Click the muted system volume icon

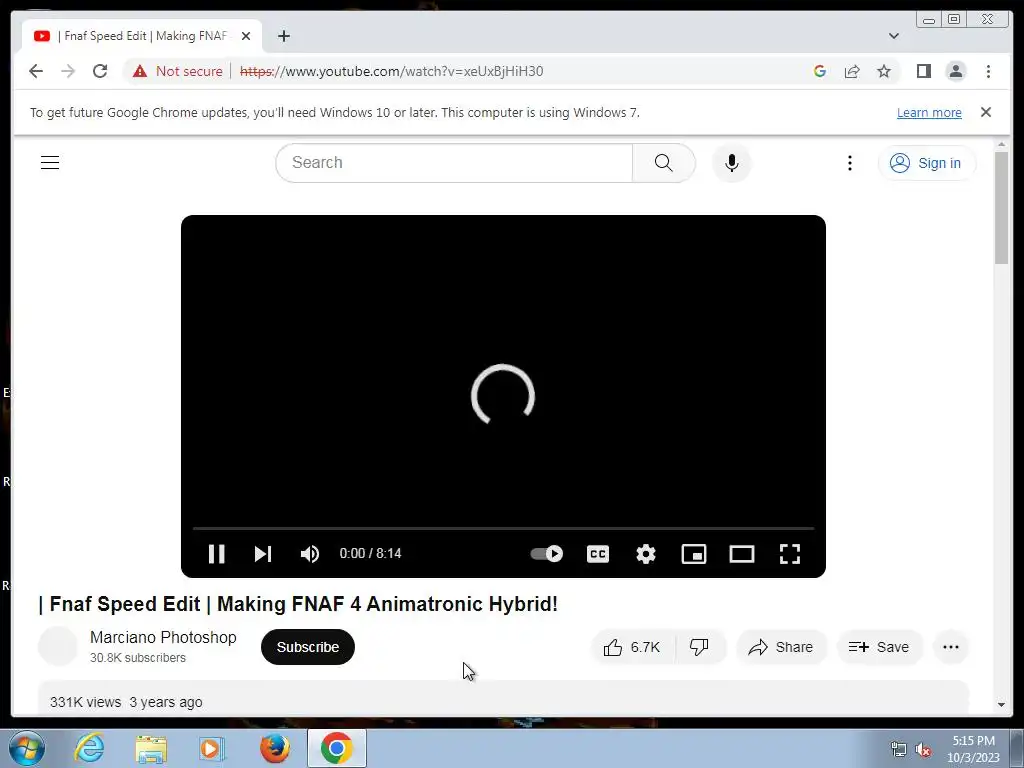[923, 750]
